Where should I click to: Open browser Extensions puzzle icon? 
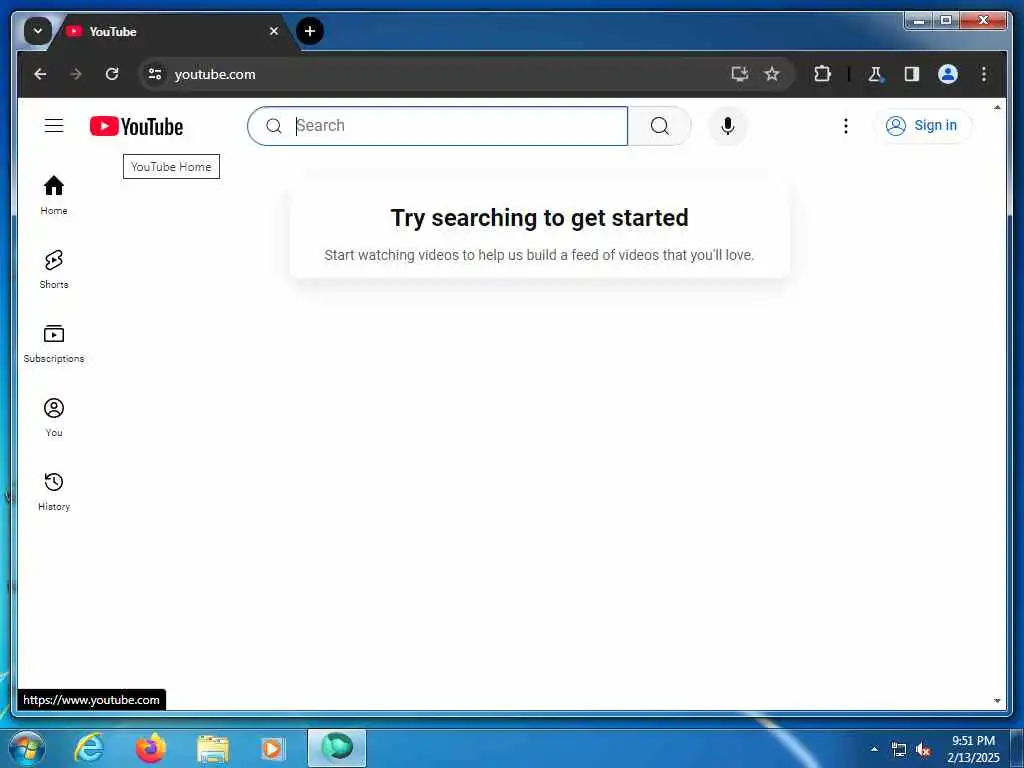coord(822,74)
